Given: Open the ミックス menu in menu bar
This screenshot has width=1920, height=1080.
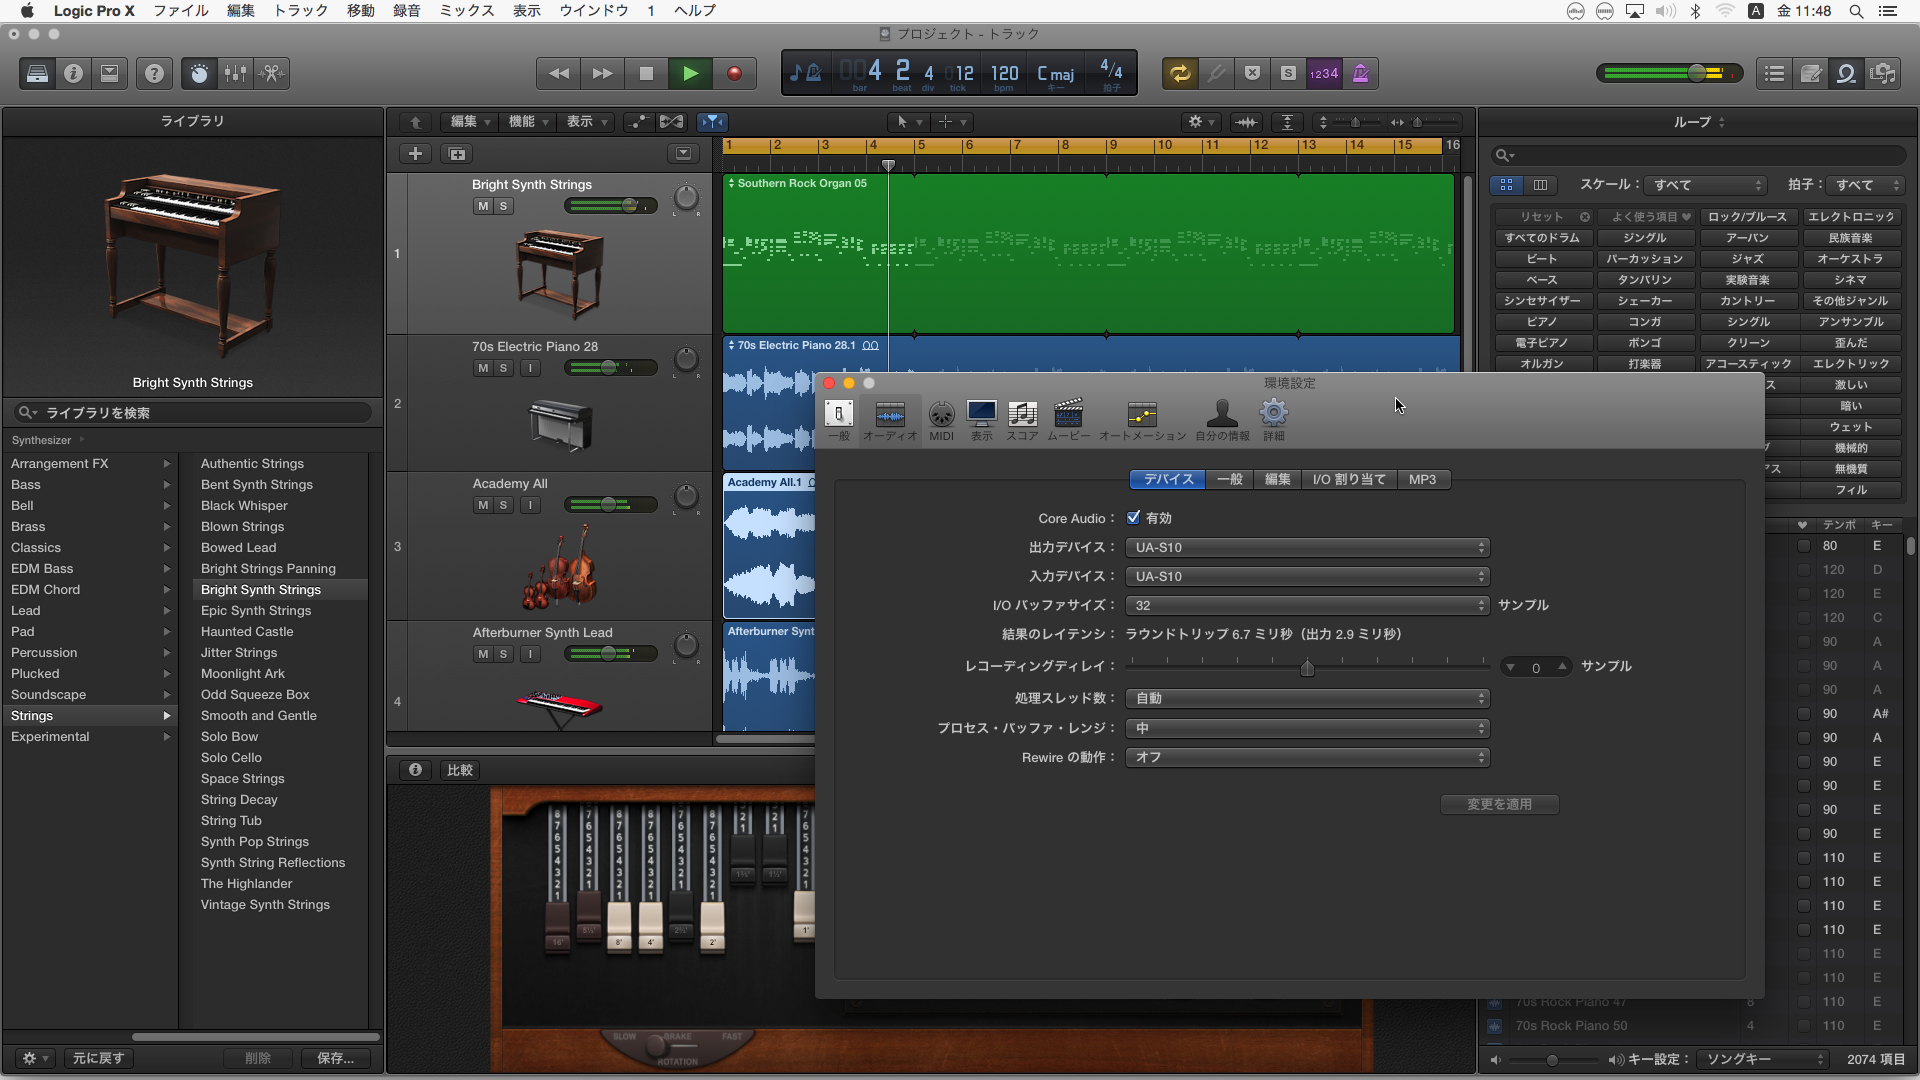Looking at the screenshot, I should [x=467, y=11].
